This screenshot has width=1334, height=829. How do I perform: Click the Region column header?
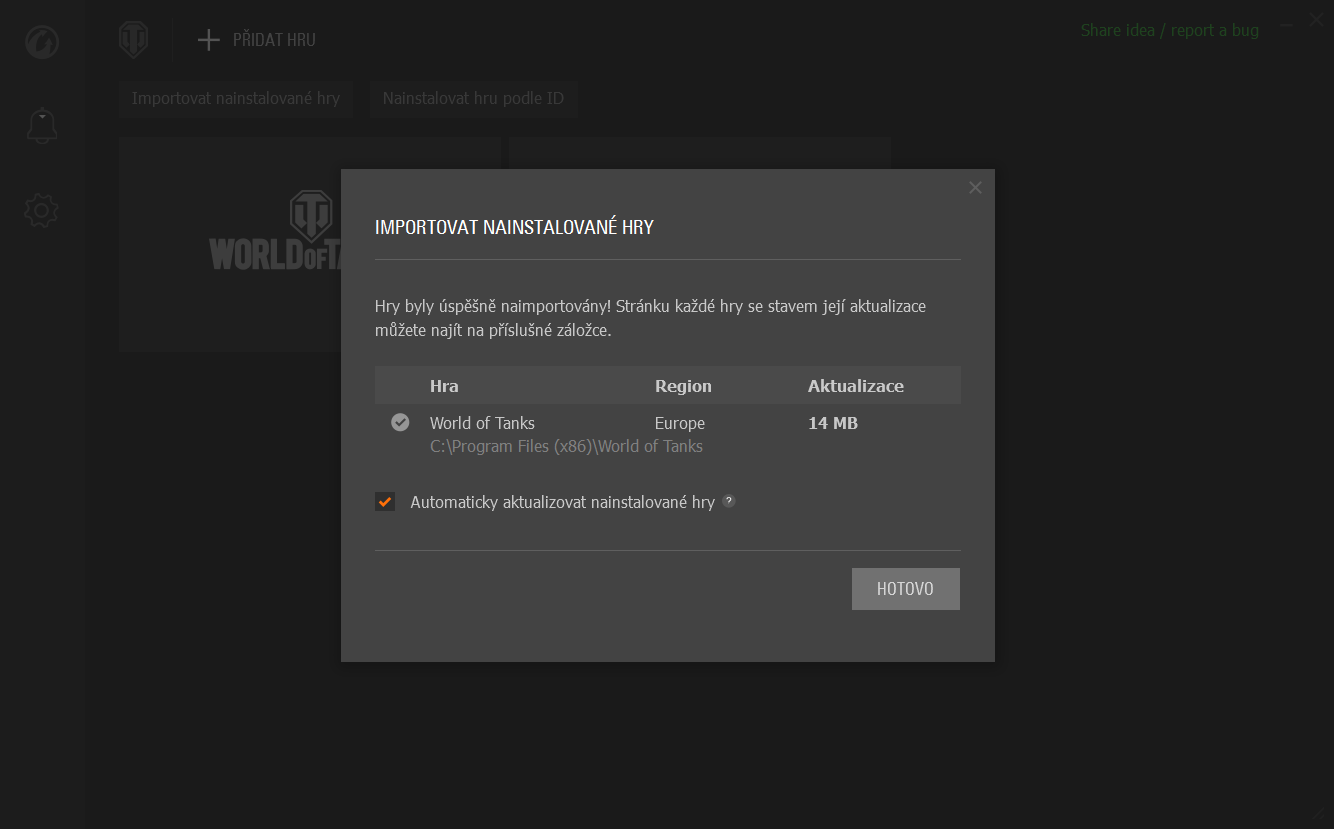click(x=683, y=386)
